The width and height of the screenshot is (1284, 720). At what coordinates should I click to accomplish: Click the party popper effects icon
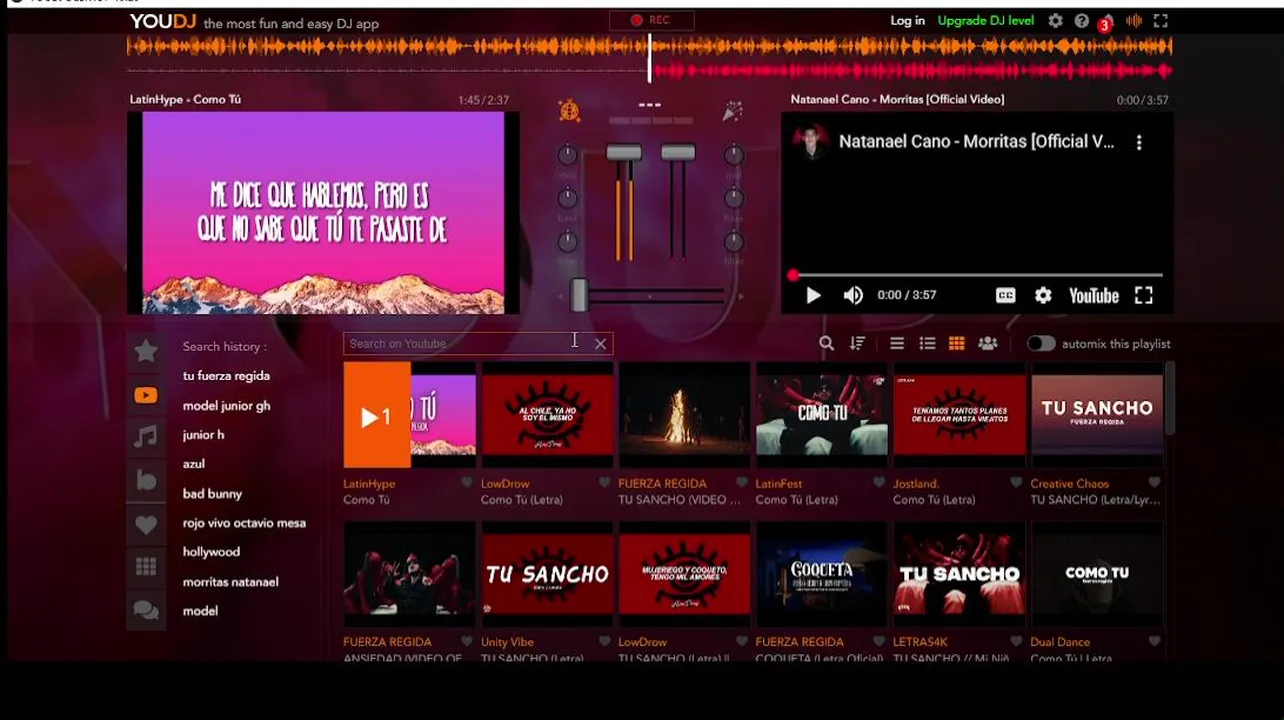click(x=732, y=111)
